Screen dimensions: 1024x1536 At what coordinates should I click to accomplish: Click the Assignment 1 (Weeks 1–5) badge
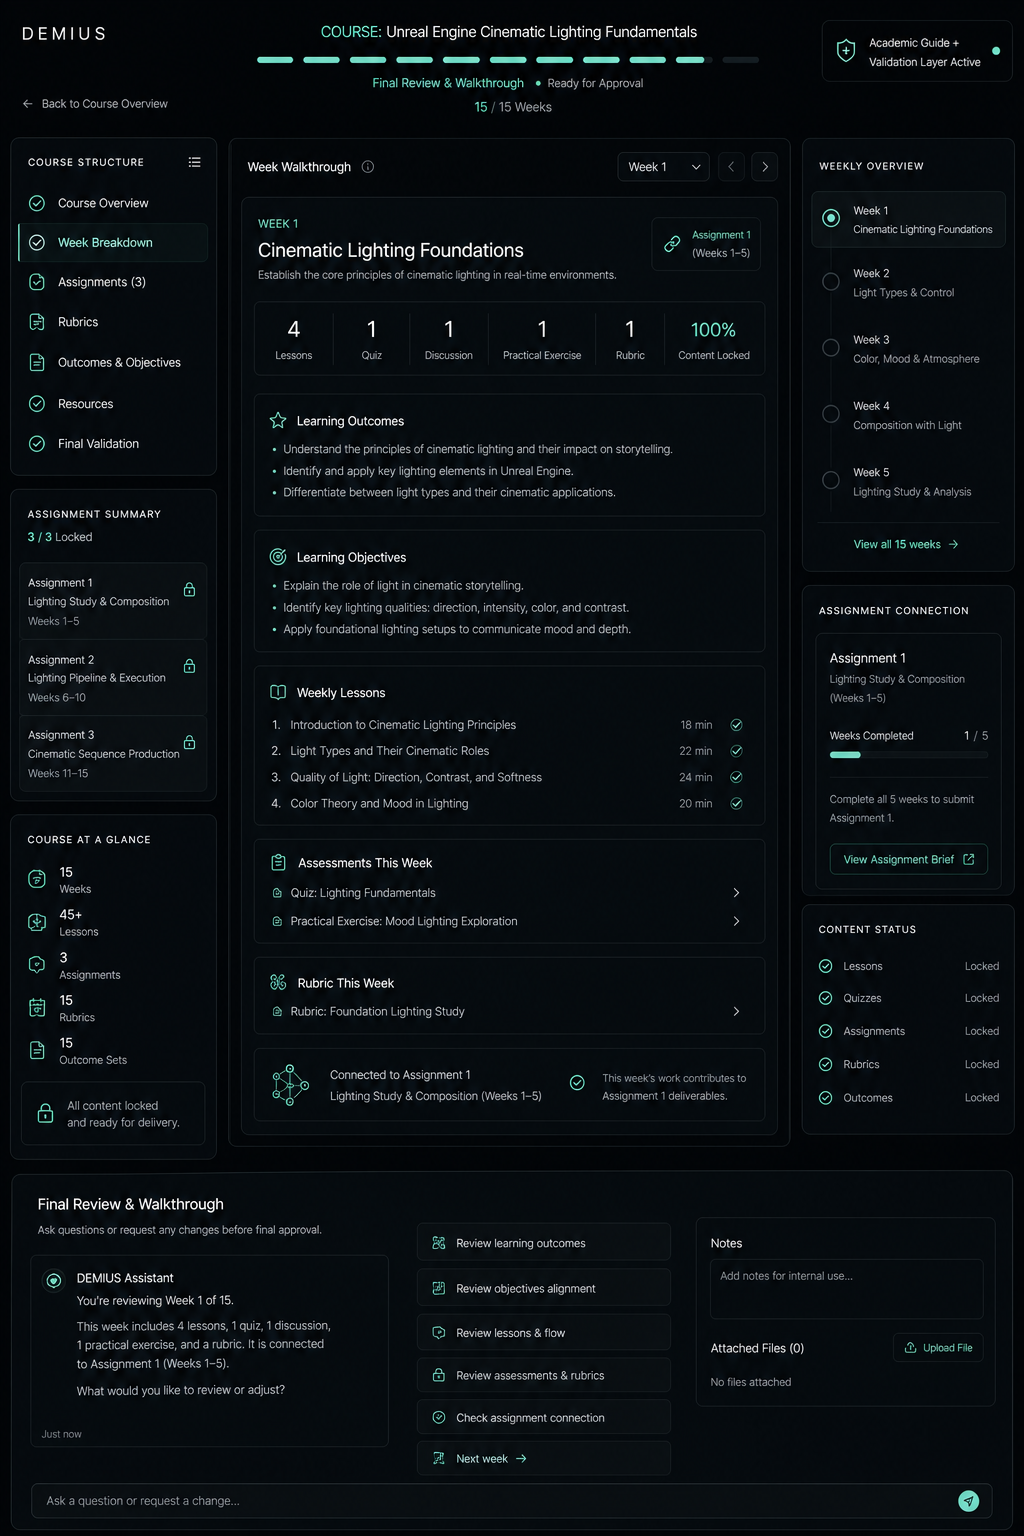(706, 244)
